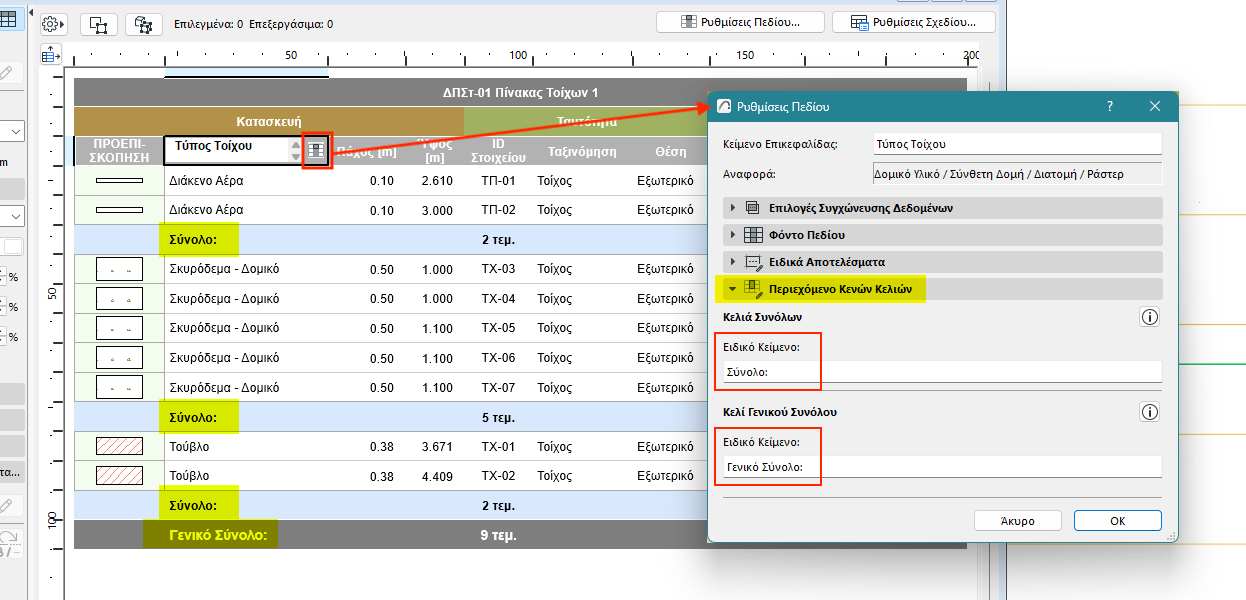Click the table title ΔΠΣτ-01 Πίνακας Τοίχων 1
This screenshot has width=1246, height=600.
(520, 93)
